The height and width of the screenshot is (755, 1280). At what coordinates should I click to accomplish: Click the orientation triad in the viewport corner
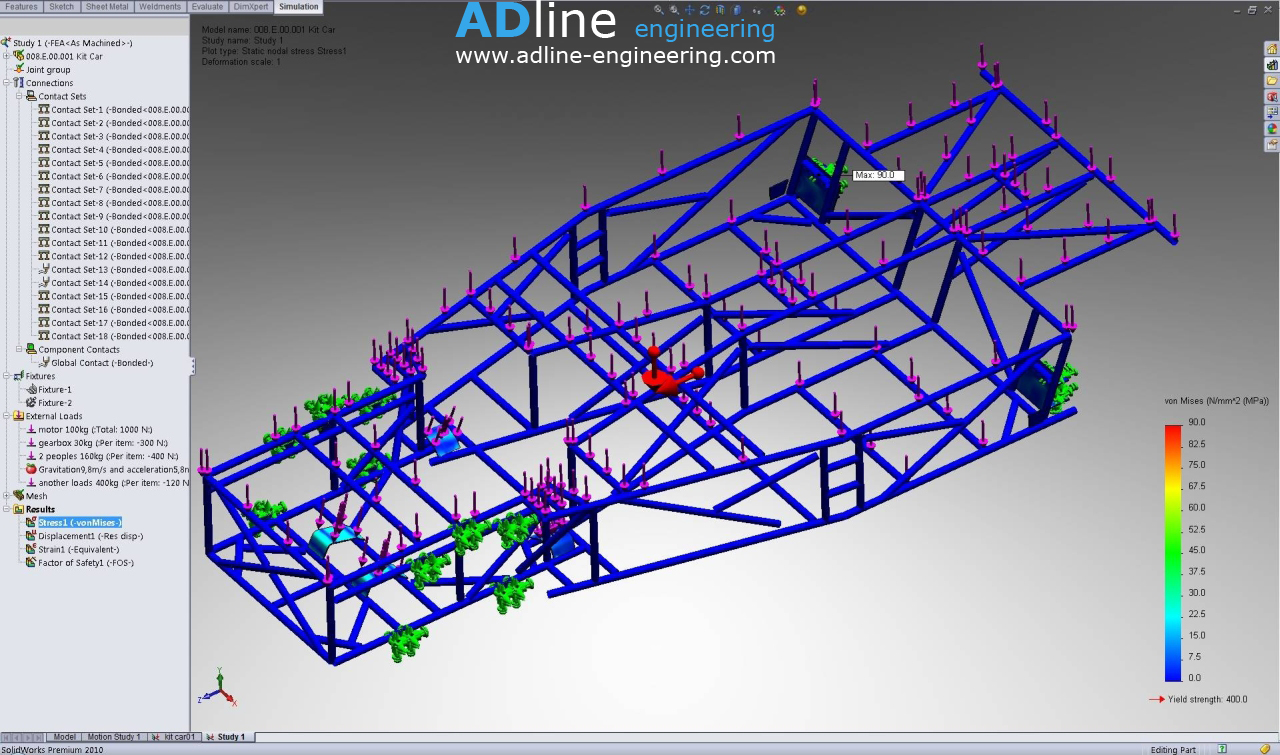coord(217,688)
